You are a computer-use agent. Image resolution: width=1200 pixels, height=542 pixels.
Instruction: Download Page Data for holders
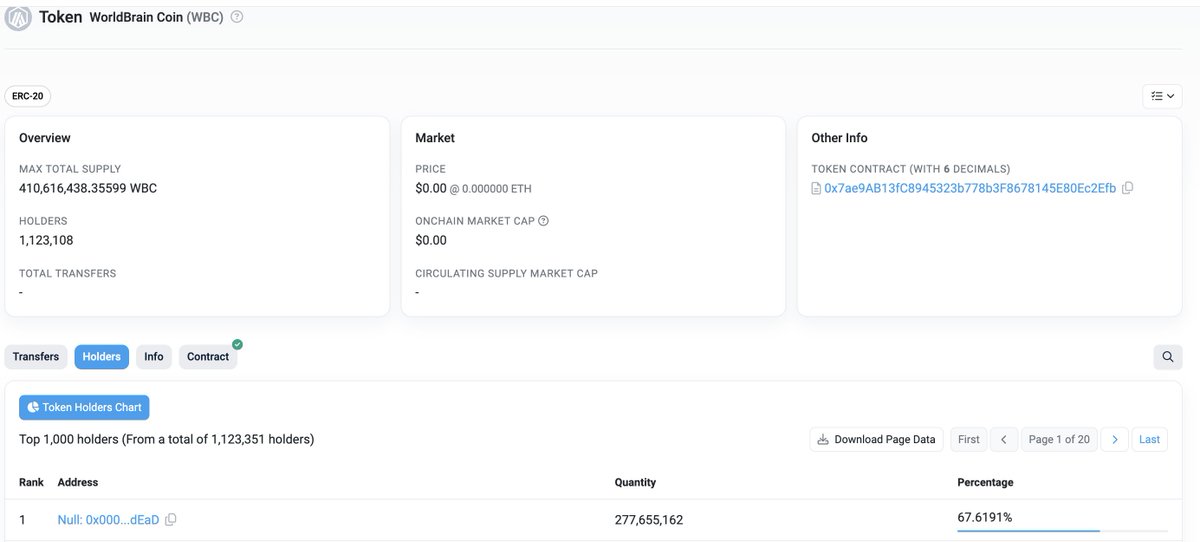pos(876,439)
